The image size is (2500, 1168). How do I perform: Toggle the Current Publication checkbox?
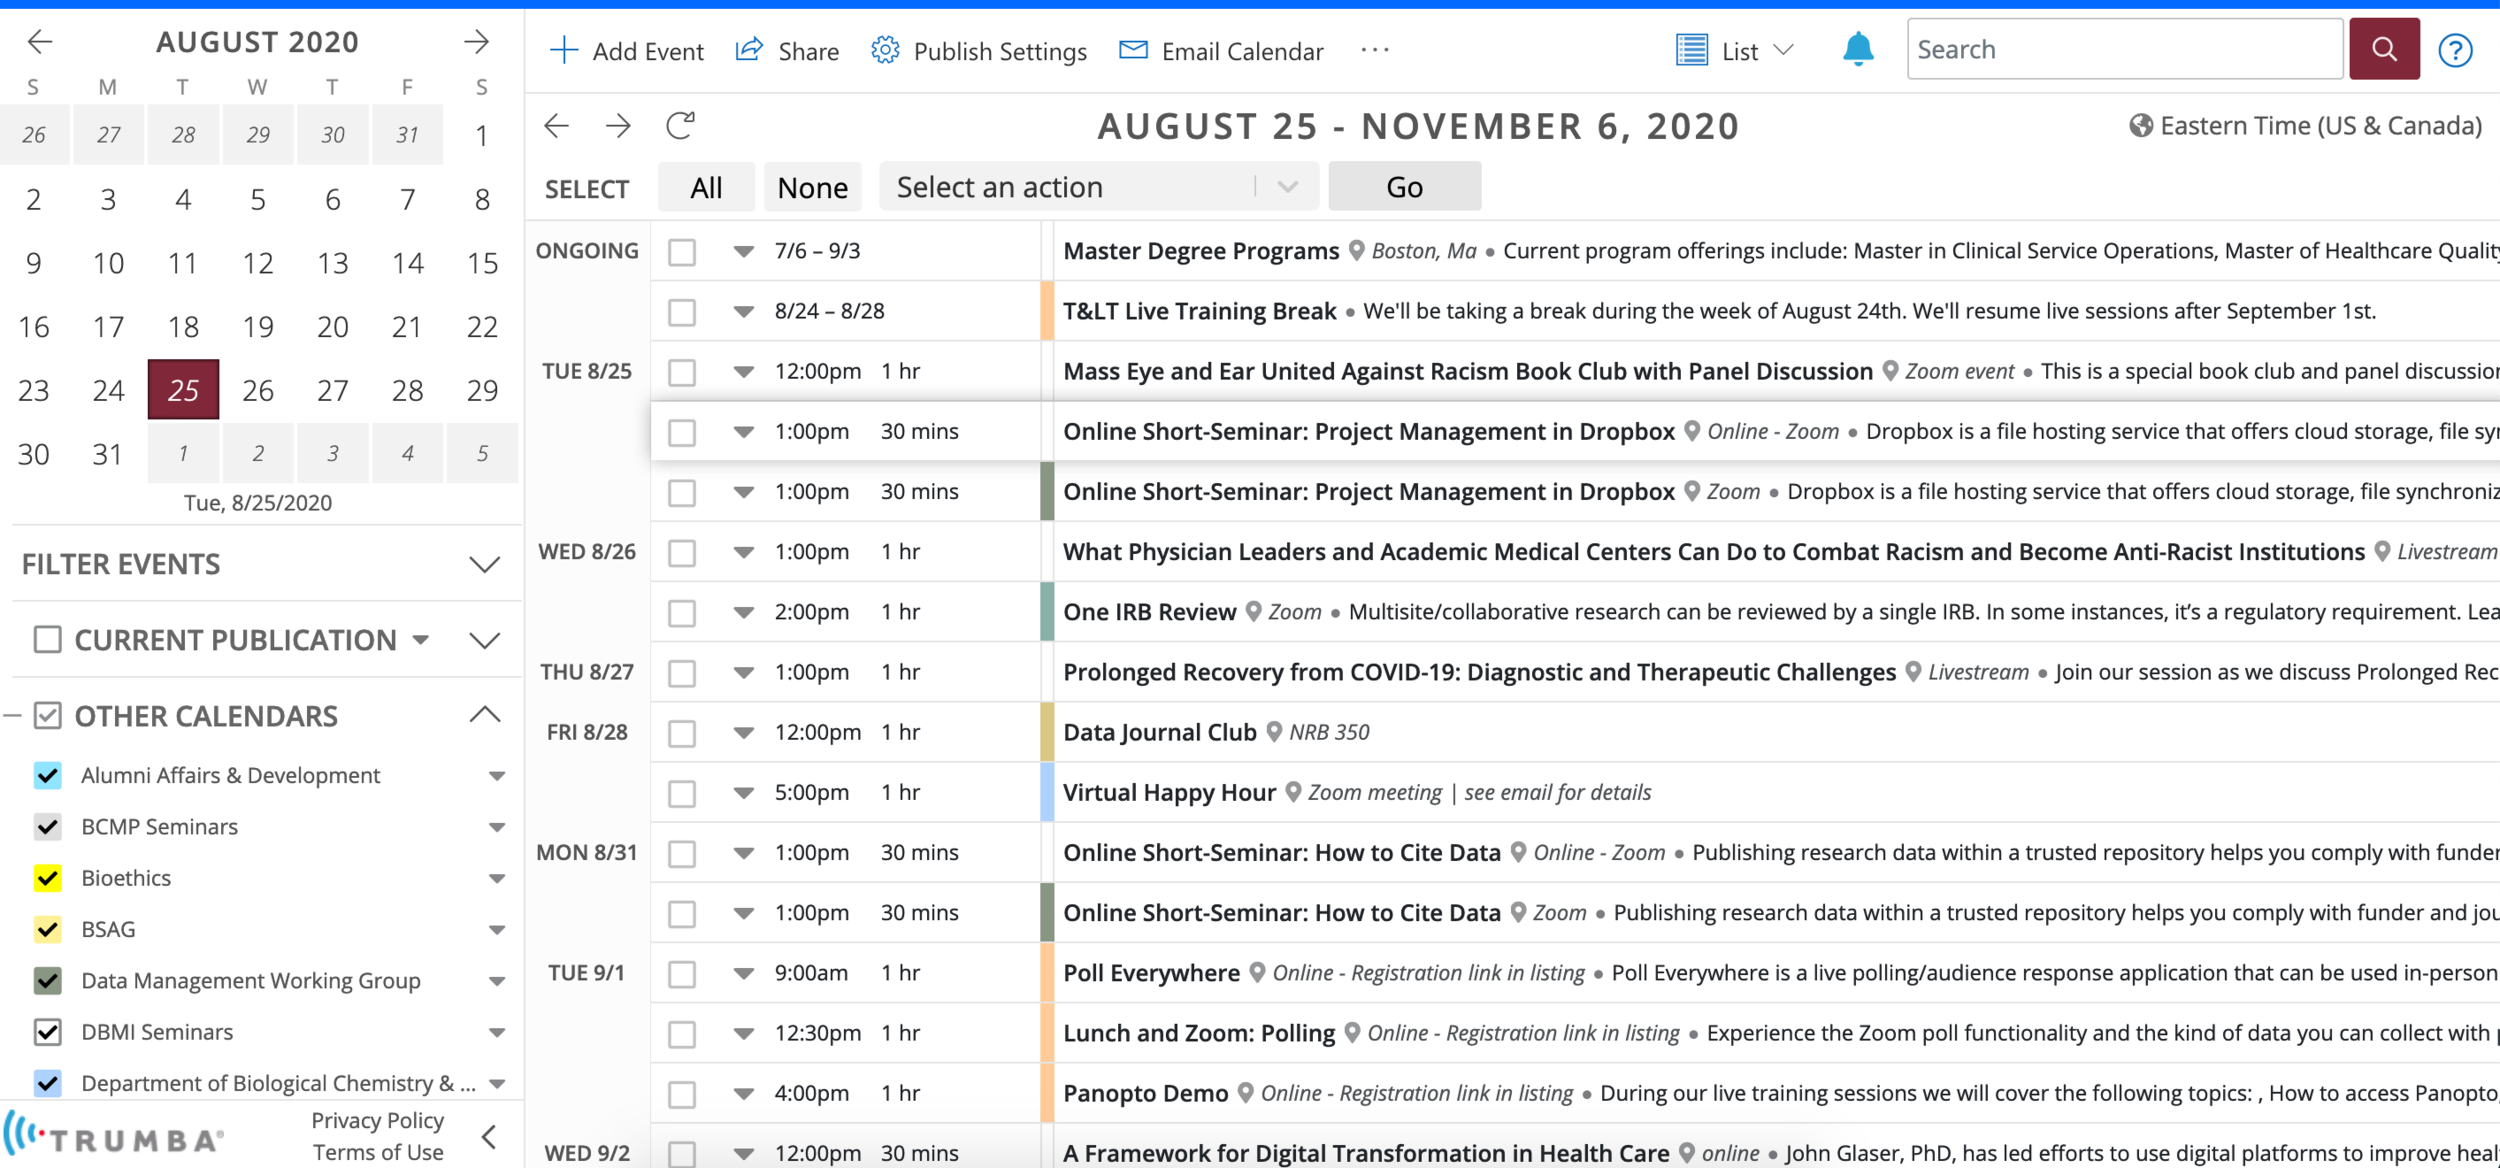(47, 640)
